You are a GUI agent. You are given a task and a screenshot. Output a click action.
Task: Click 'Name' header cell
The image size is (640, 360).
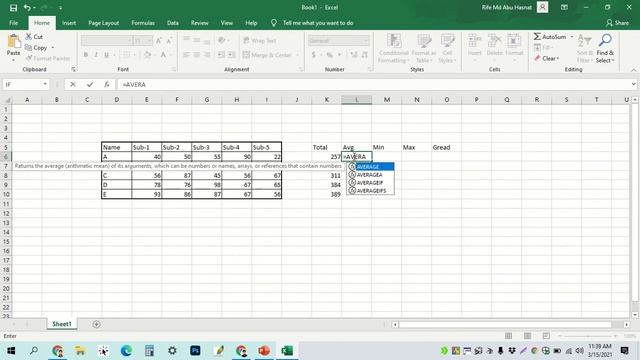[x=117, y=147]
